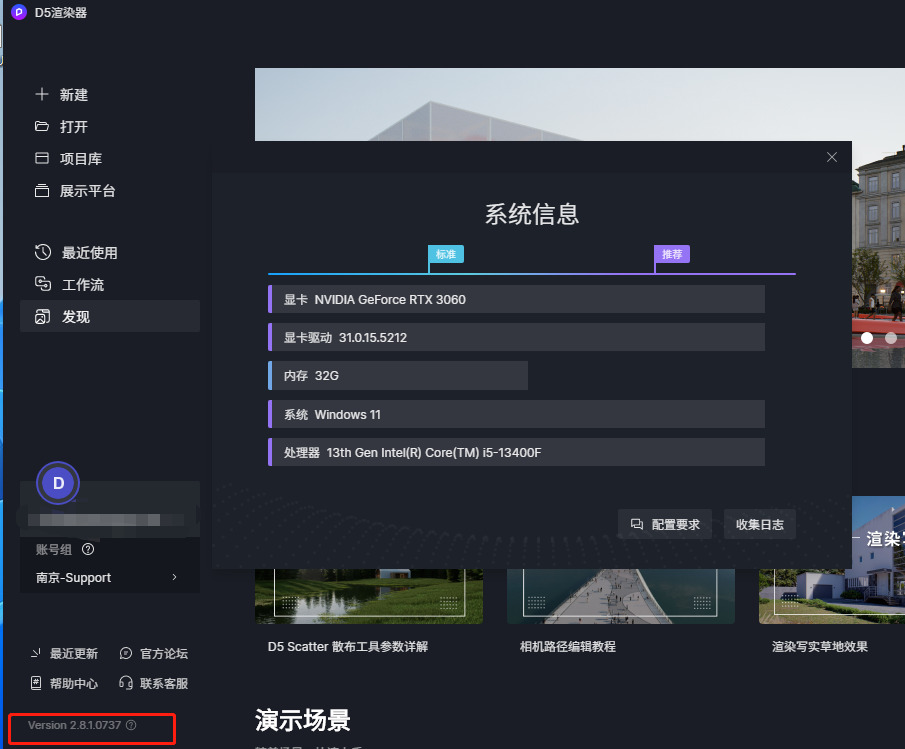Click the 最近更新 icon

[x=36, y=653]
